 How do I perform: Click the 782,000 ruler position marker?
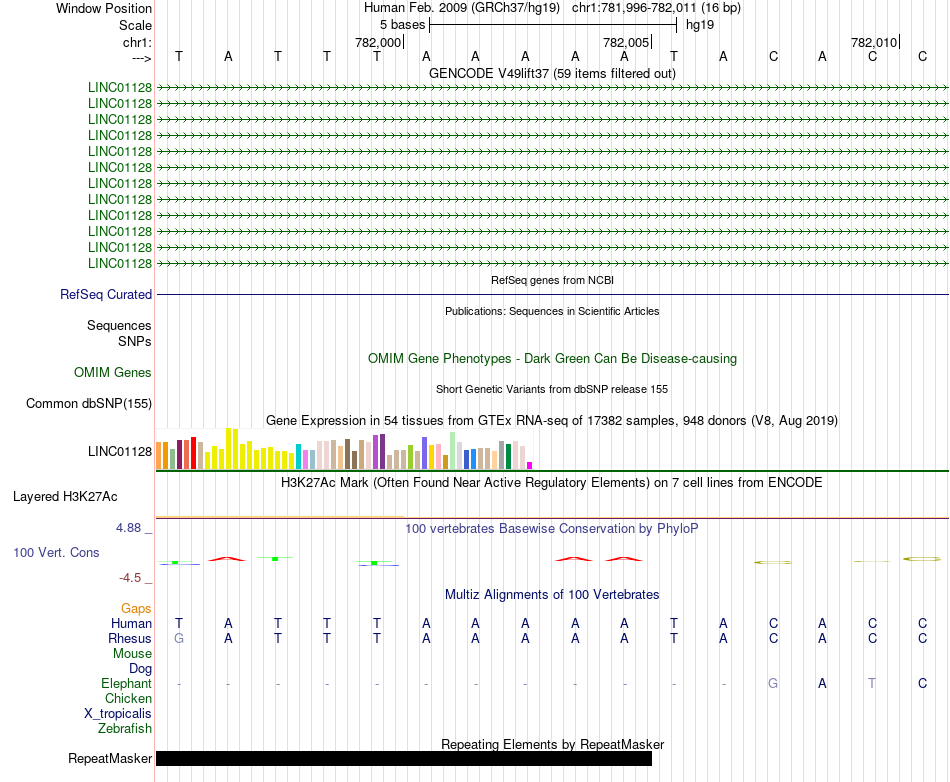(378, 42)
